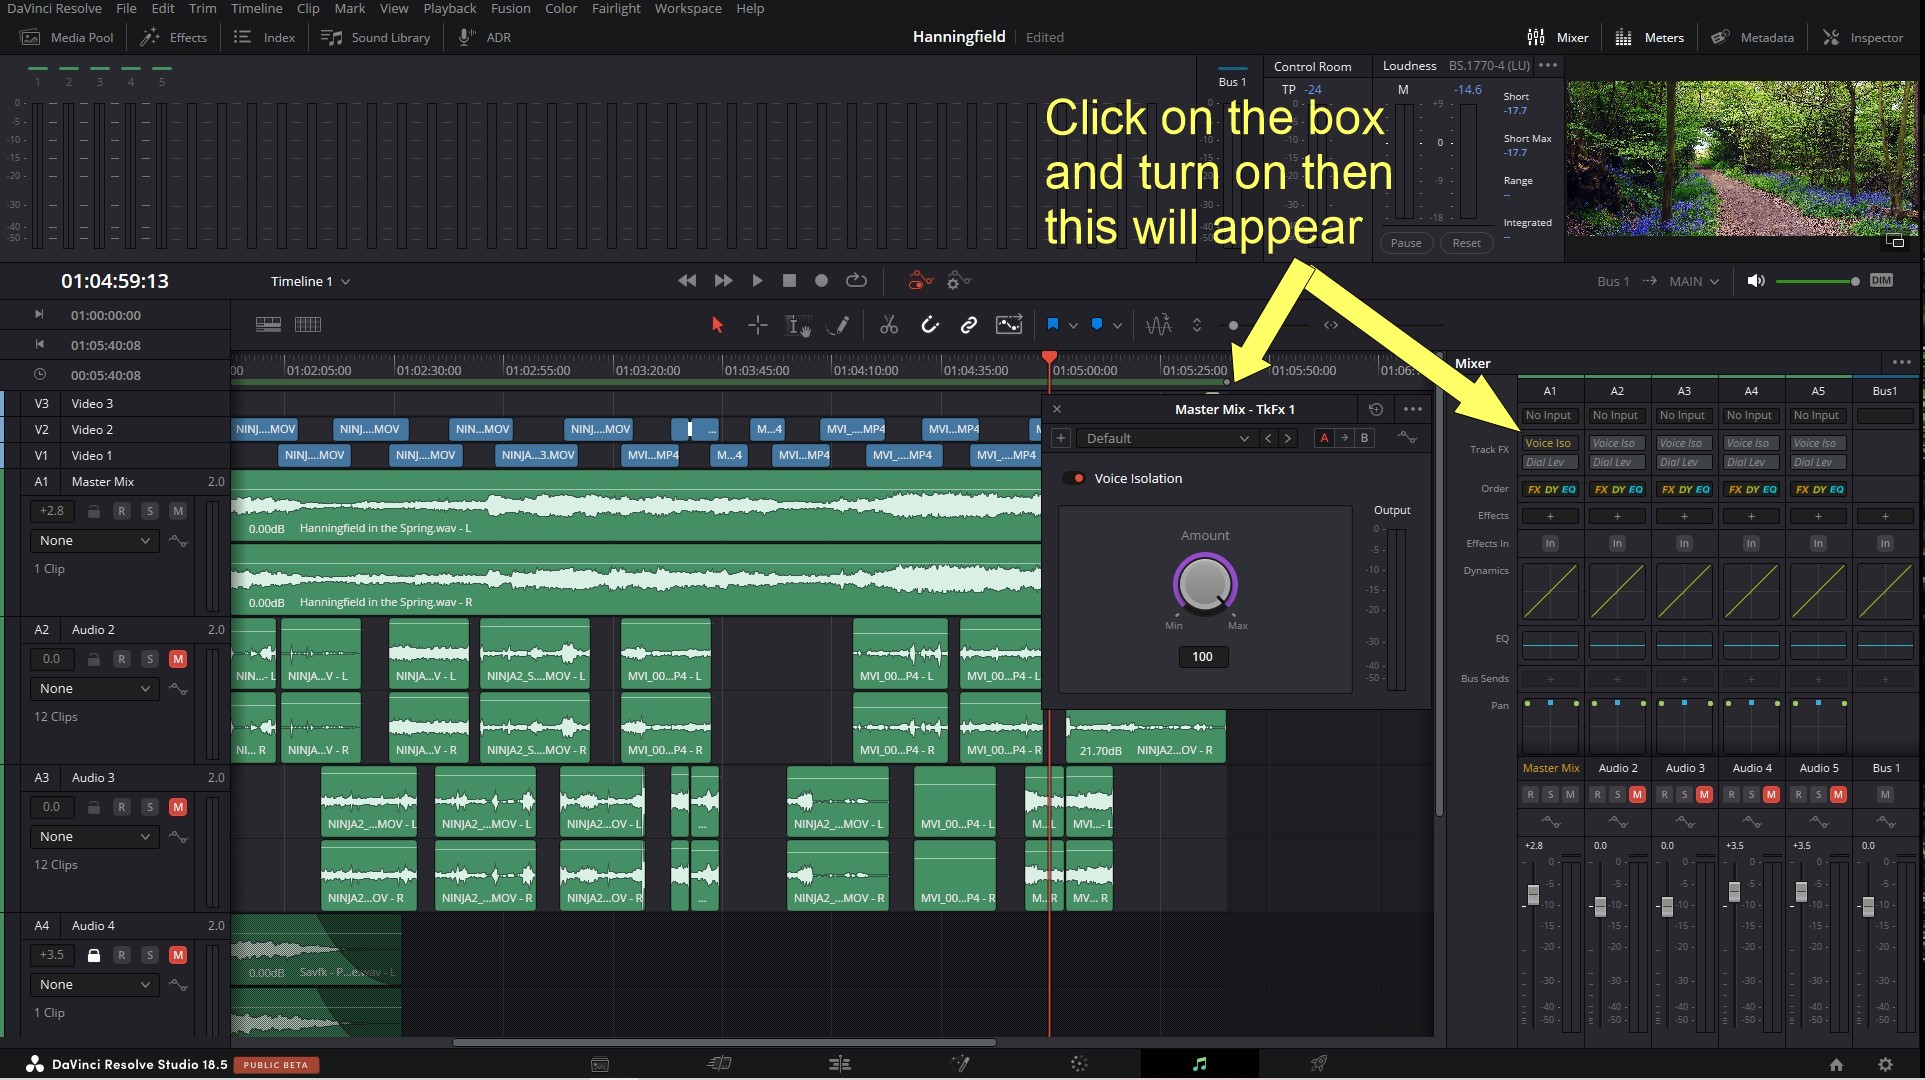The width and height of the screenshot is (1925, 1080).
Task: Click the snapping magnet icon
Action: point(929,325)
